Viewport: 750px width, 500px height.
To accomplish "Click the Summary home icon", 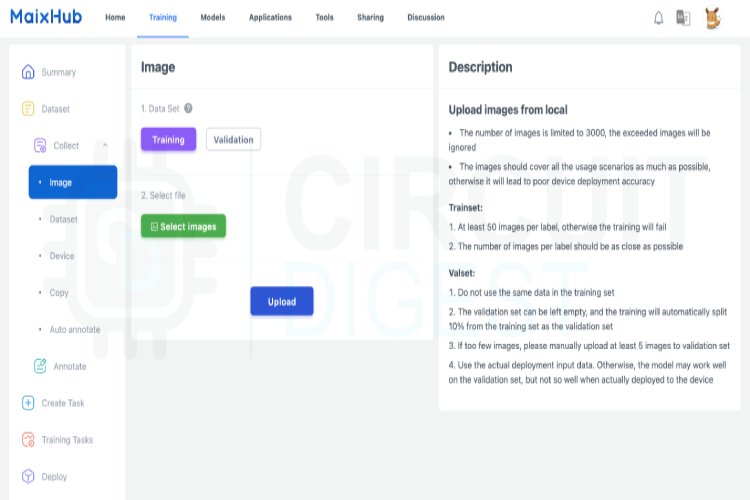I will coord(28,72).
